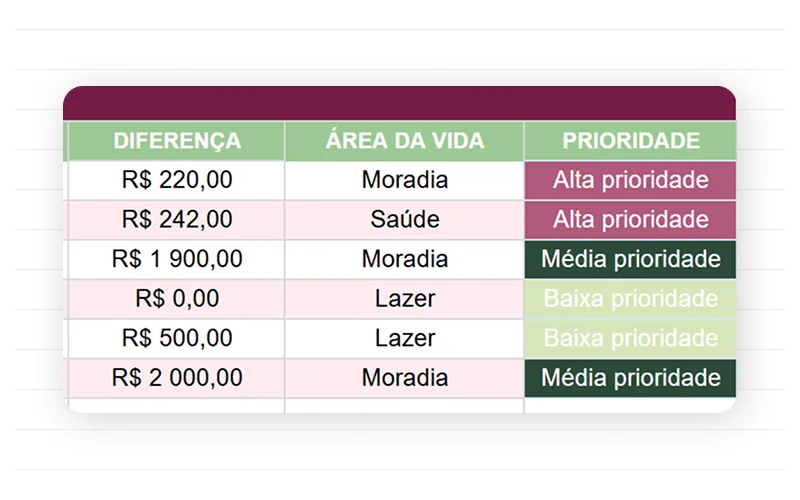Image resolution: width=800 pixels, height=500 pixels.
Task: Open Alta prioridade dropdown in Saúde row
Action: pyautogui.click(x=630, y=219)
